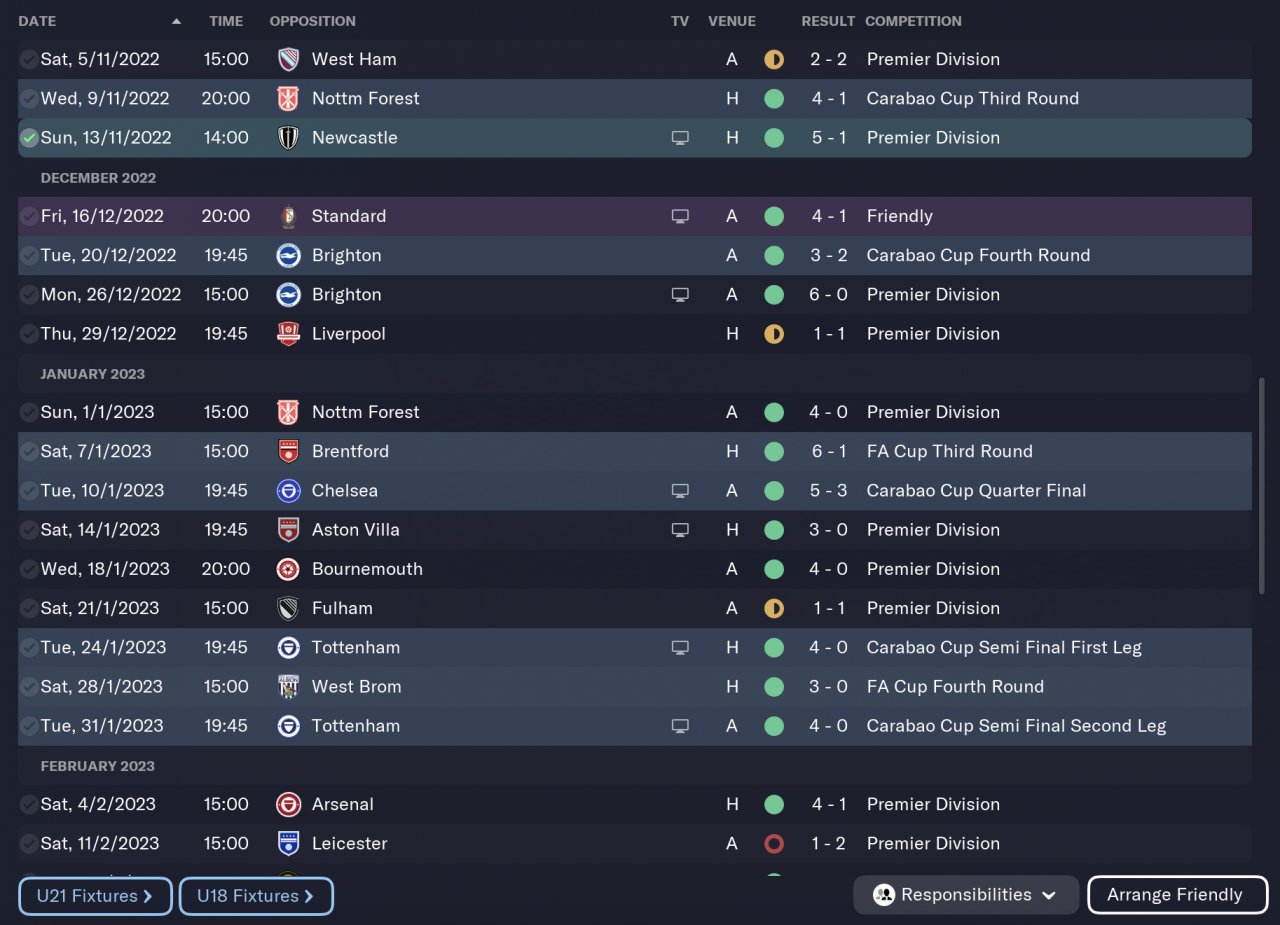Viewport: 1280px width, 925px height.
Task: Click TV icon on Standard friendly row
Action: [680, 216]
